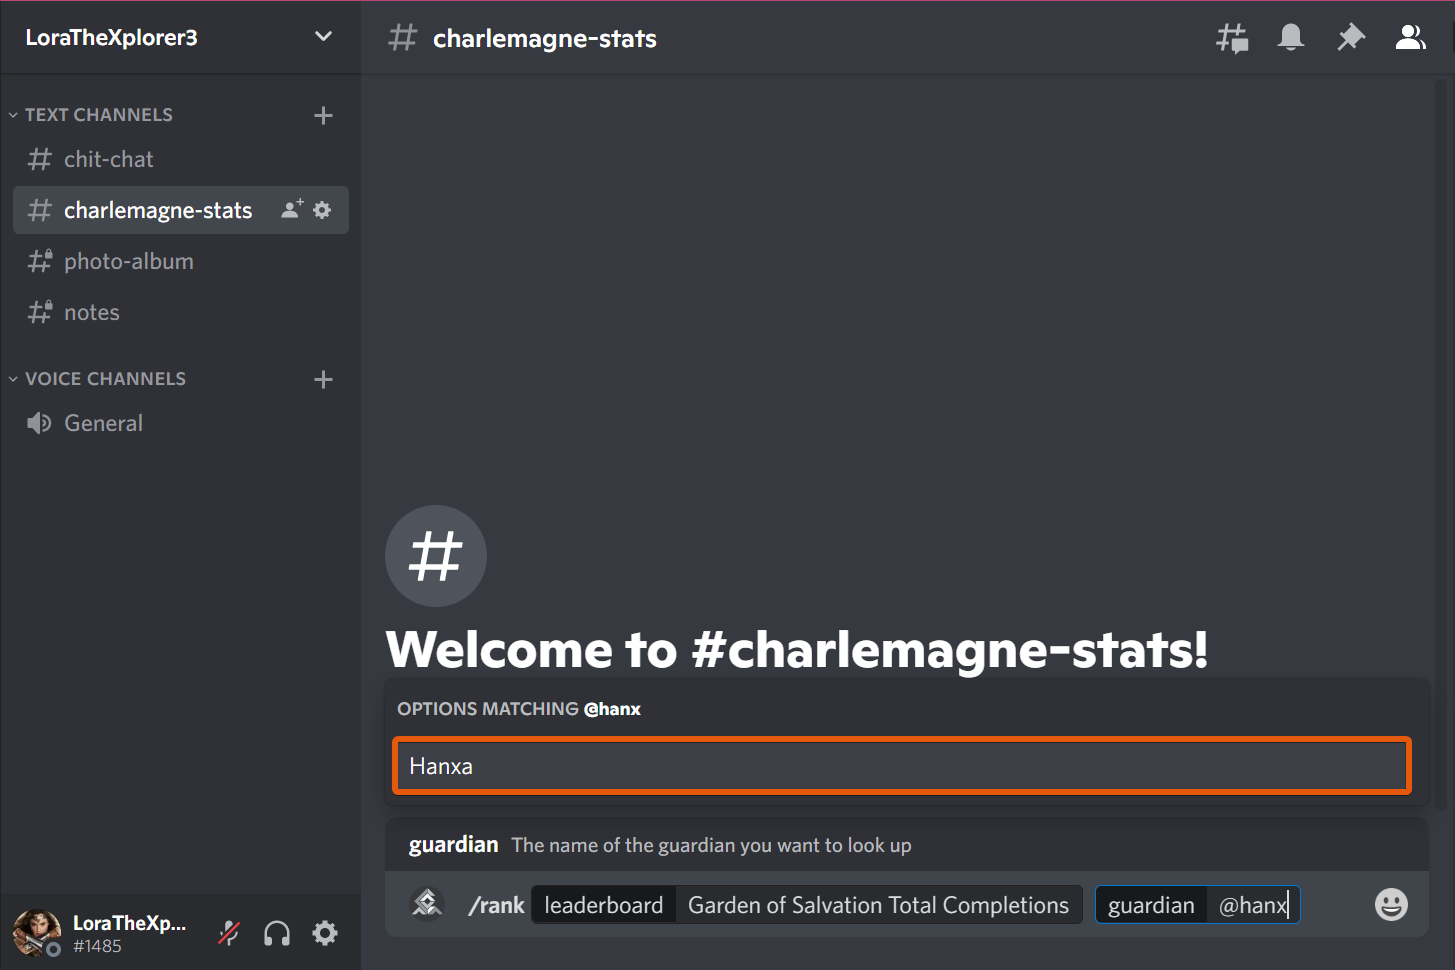This screenshot has width=1455, height=970.
Task: Click the guardian option label in the message bar
Action: click(1151, 905)
